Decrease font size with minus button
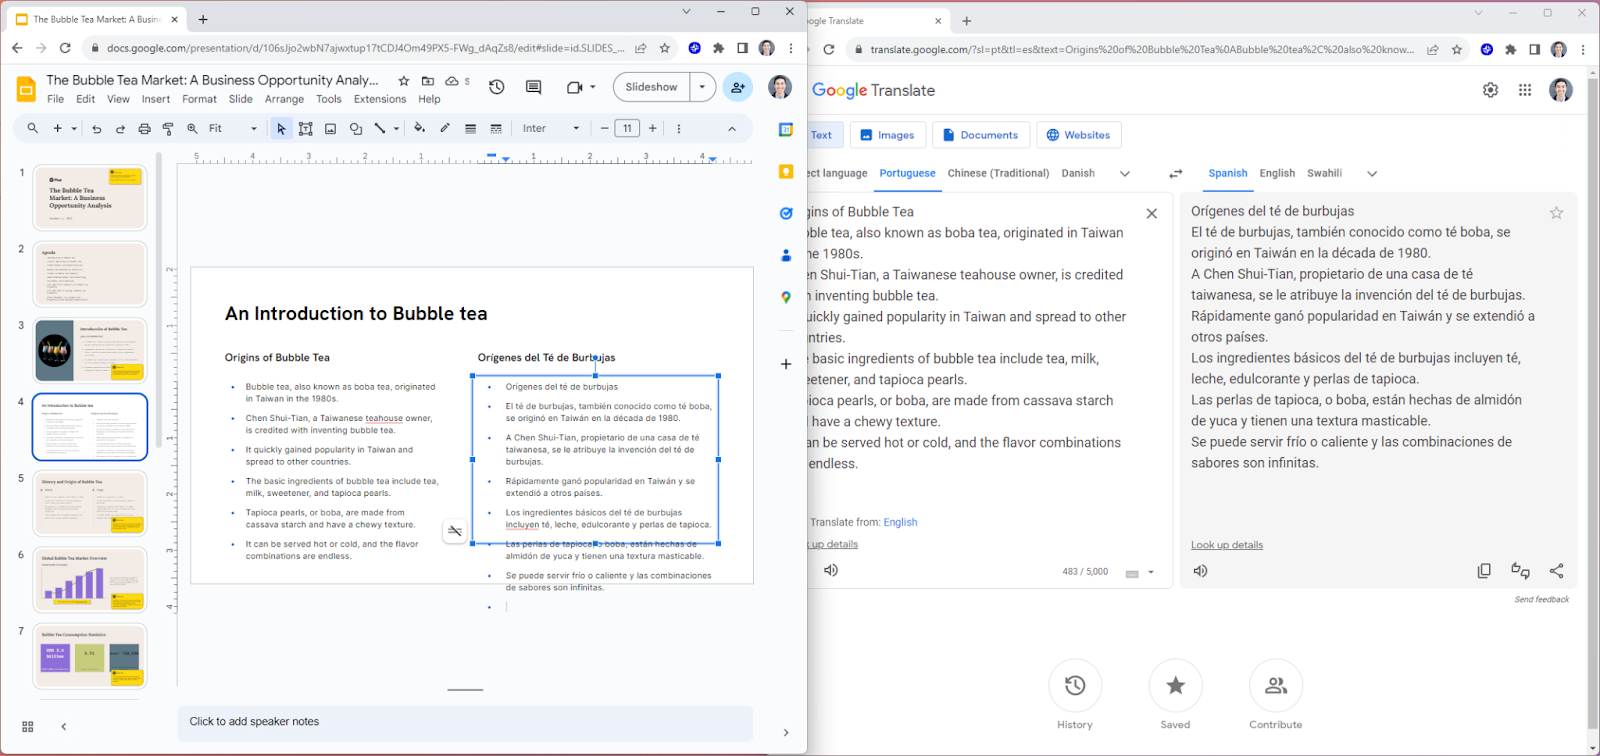 tap(604, 128)
